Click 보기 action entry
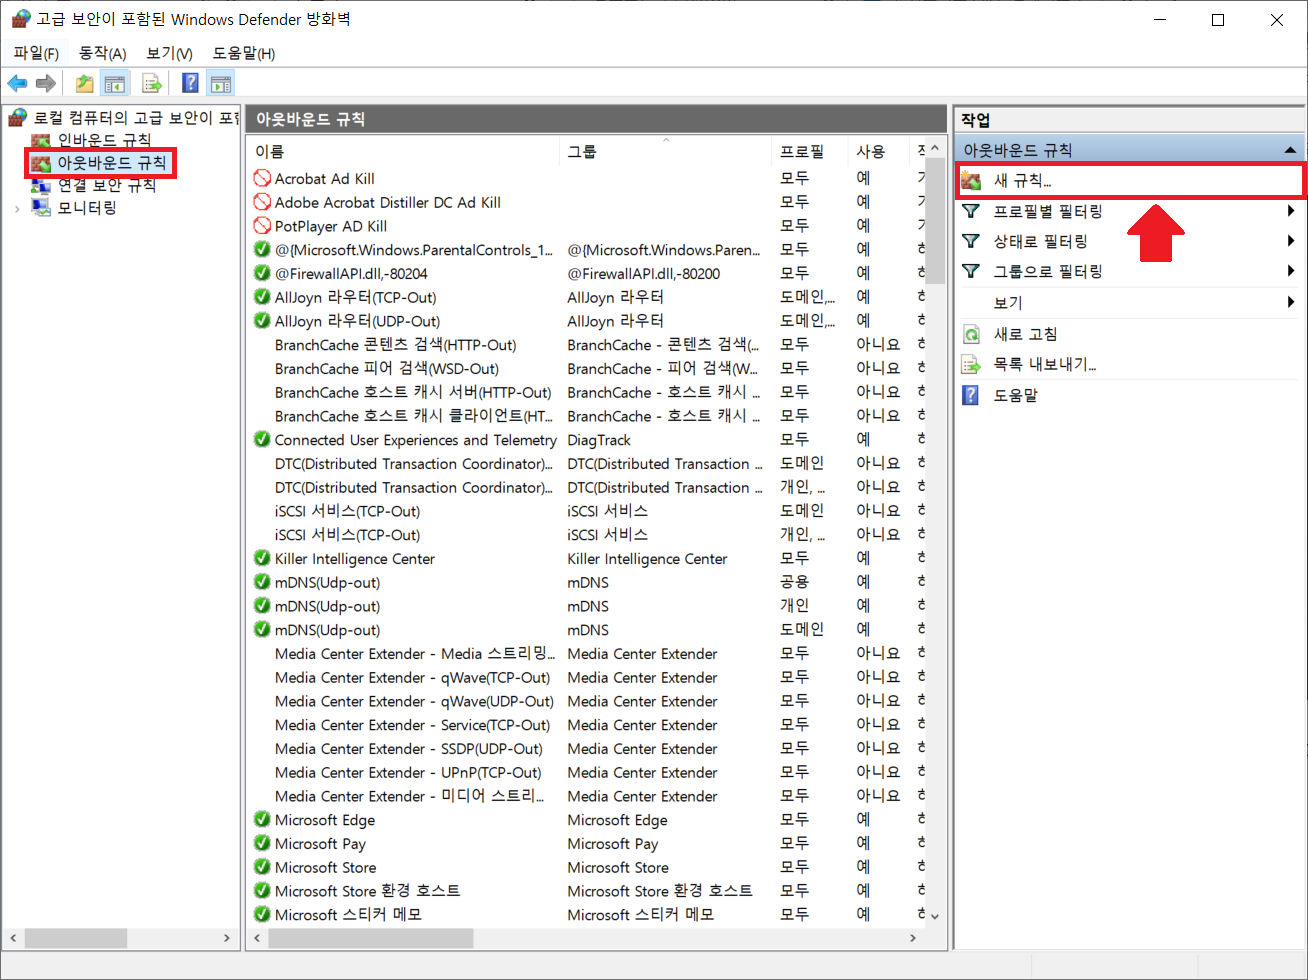Screen dimensions: 1308x980 (1008, 302)
